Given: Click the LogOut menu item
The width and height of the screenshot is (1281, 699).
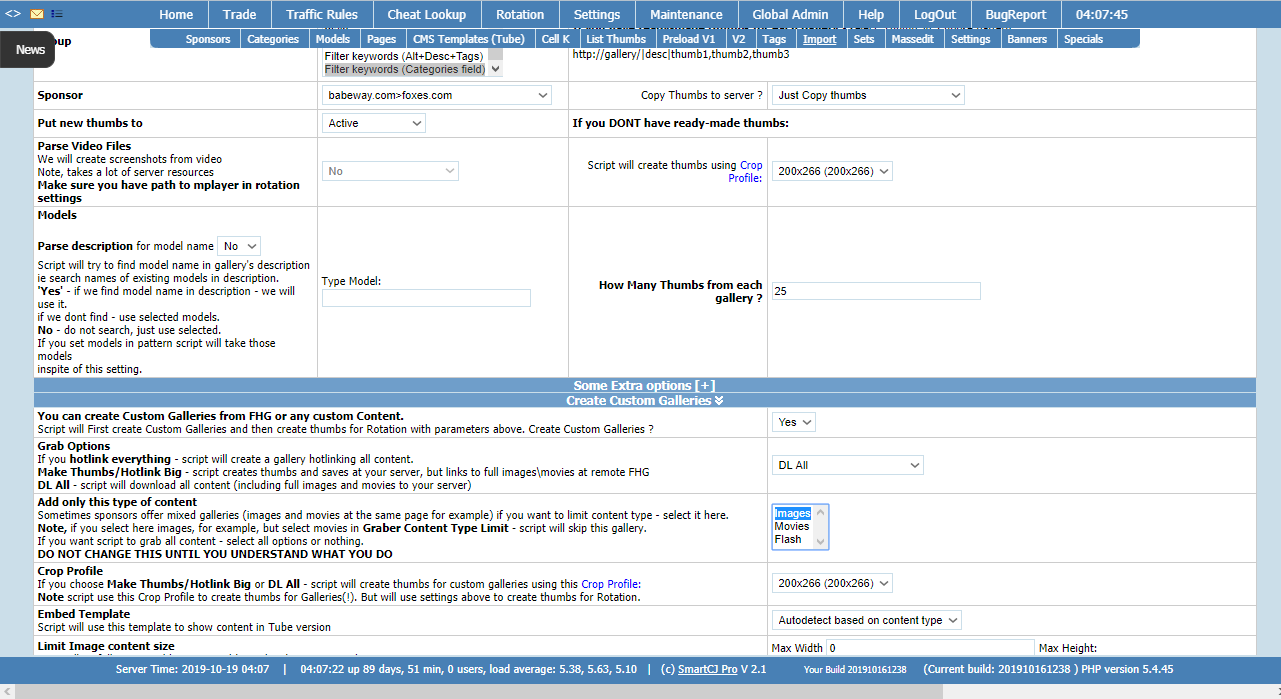Looking at the screenshot, I should coord(935,14).
